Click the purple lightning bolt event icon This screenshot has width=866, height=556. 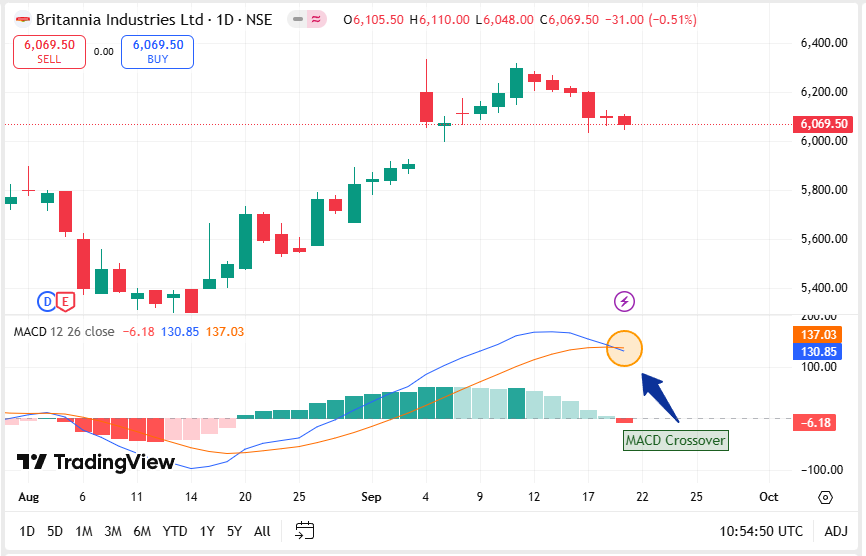coord(624,300)
